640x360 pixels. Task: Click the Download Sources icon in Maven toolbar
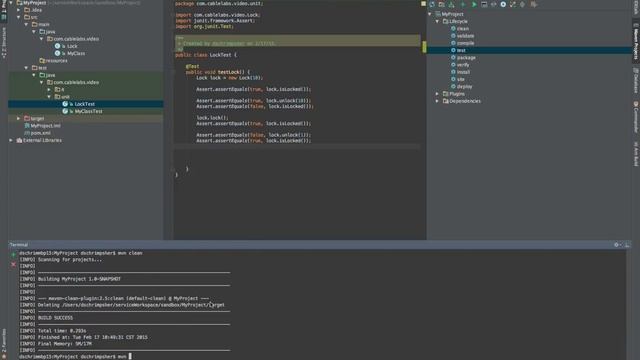[x=451, y=4]
